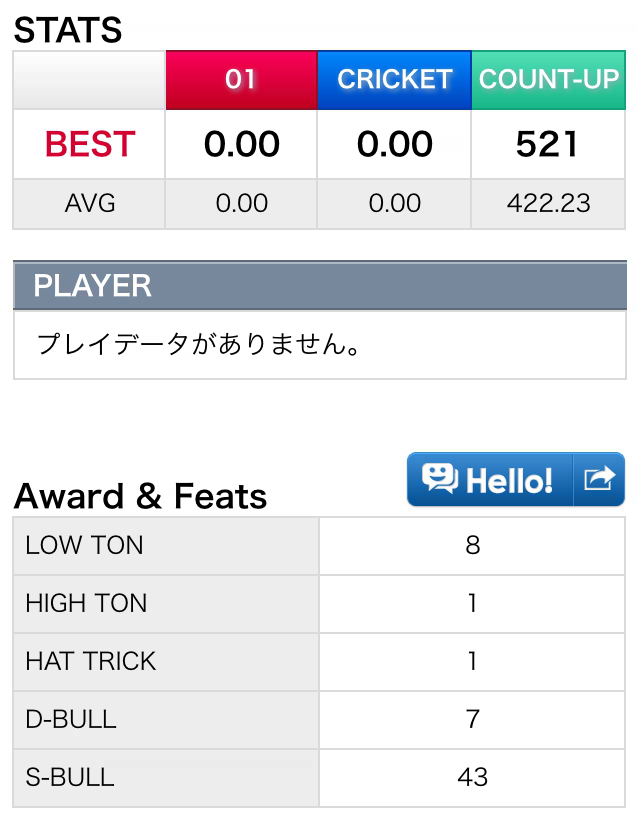
Task: Click the COUNT-UP average 422.23
Action: pyautogui.click(x=548, y=203)
